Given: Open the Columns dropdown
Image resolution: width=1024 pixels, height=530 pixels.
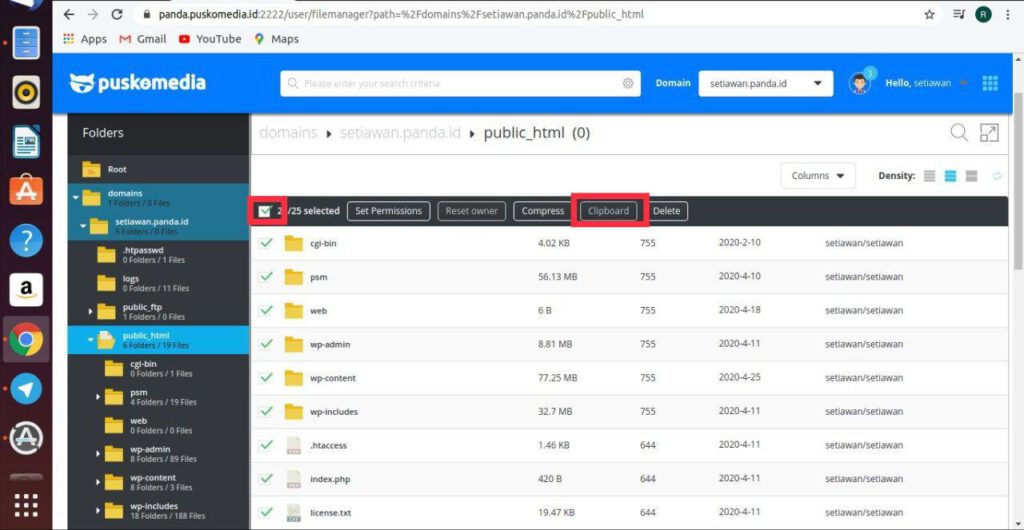Looking at the screenshot, I should pyautogui.click(x=818, y=176).
